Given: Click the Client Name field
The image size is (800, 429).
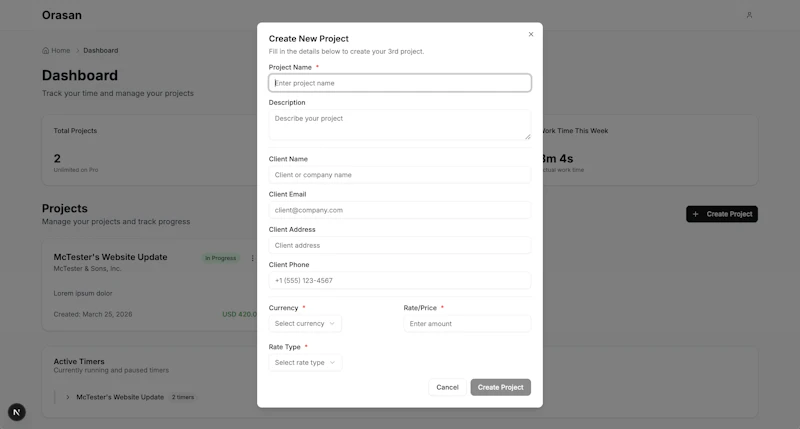Looking at the screenshot, I should click(x=399, y=174).
